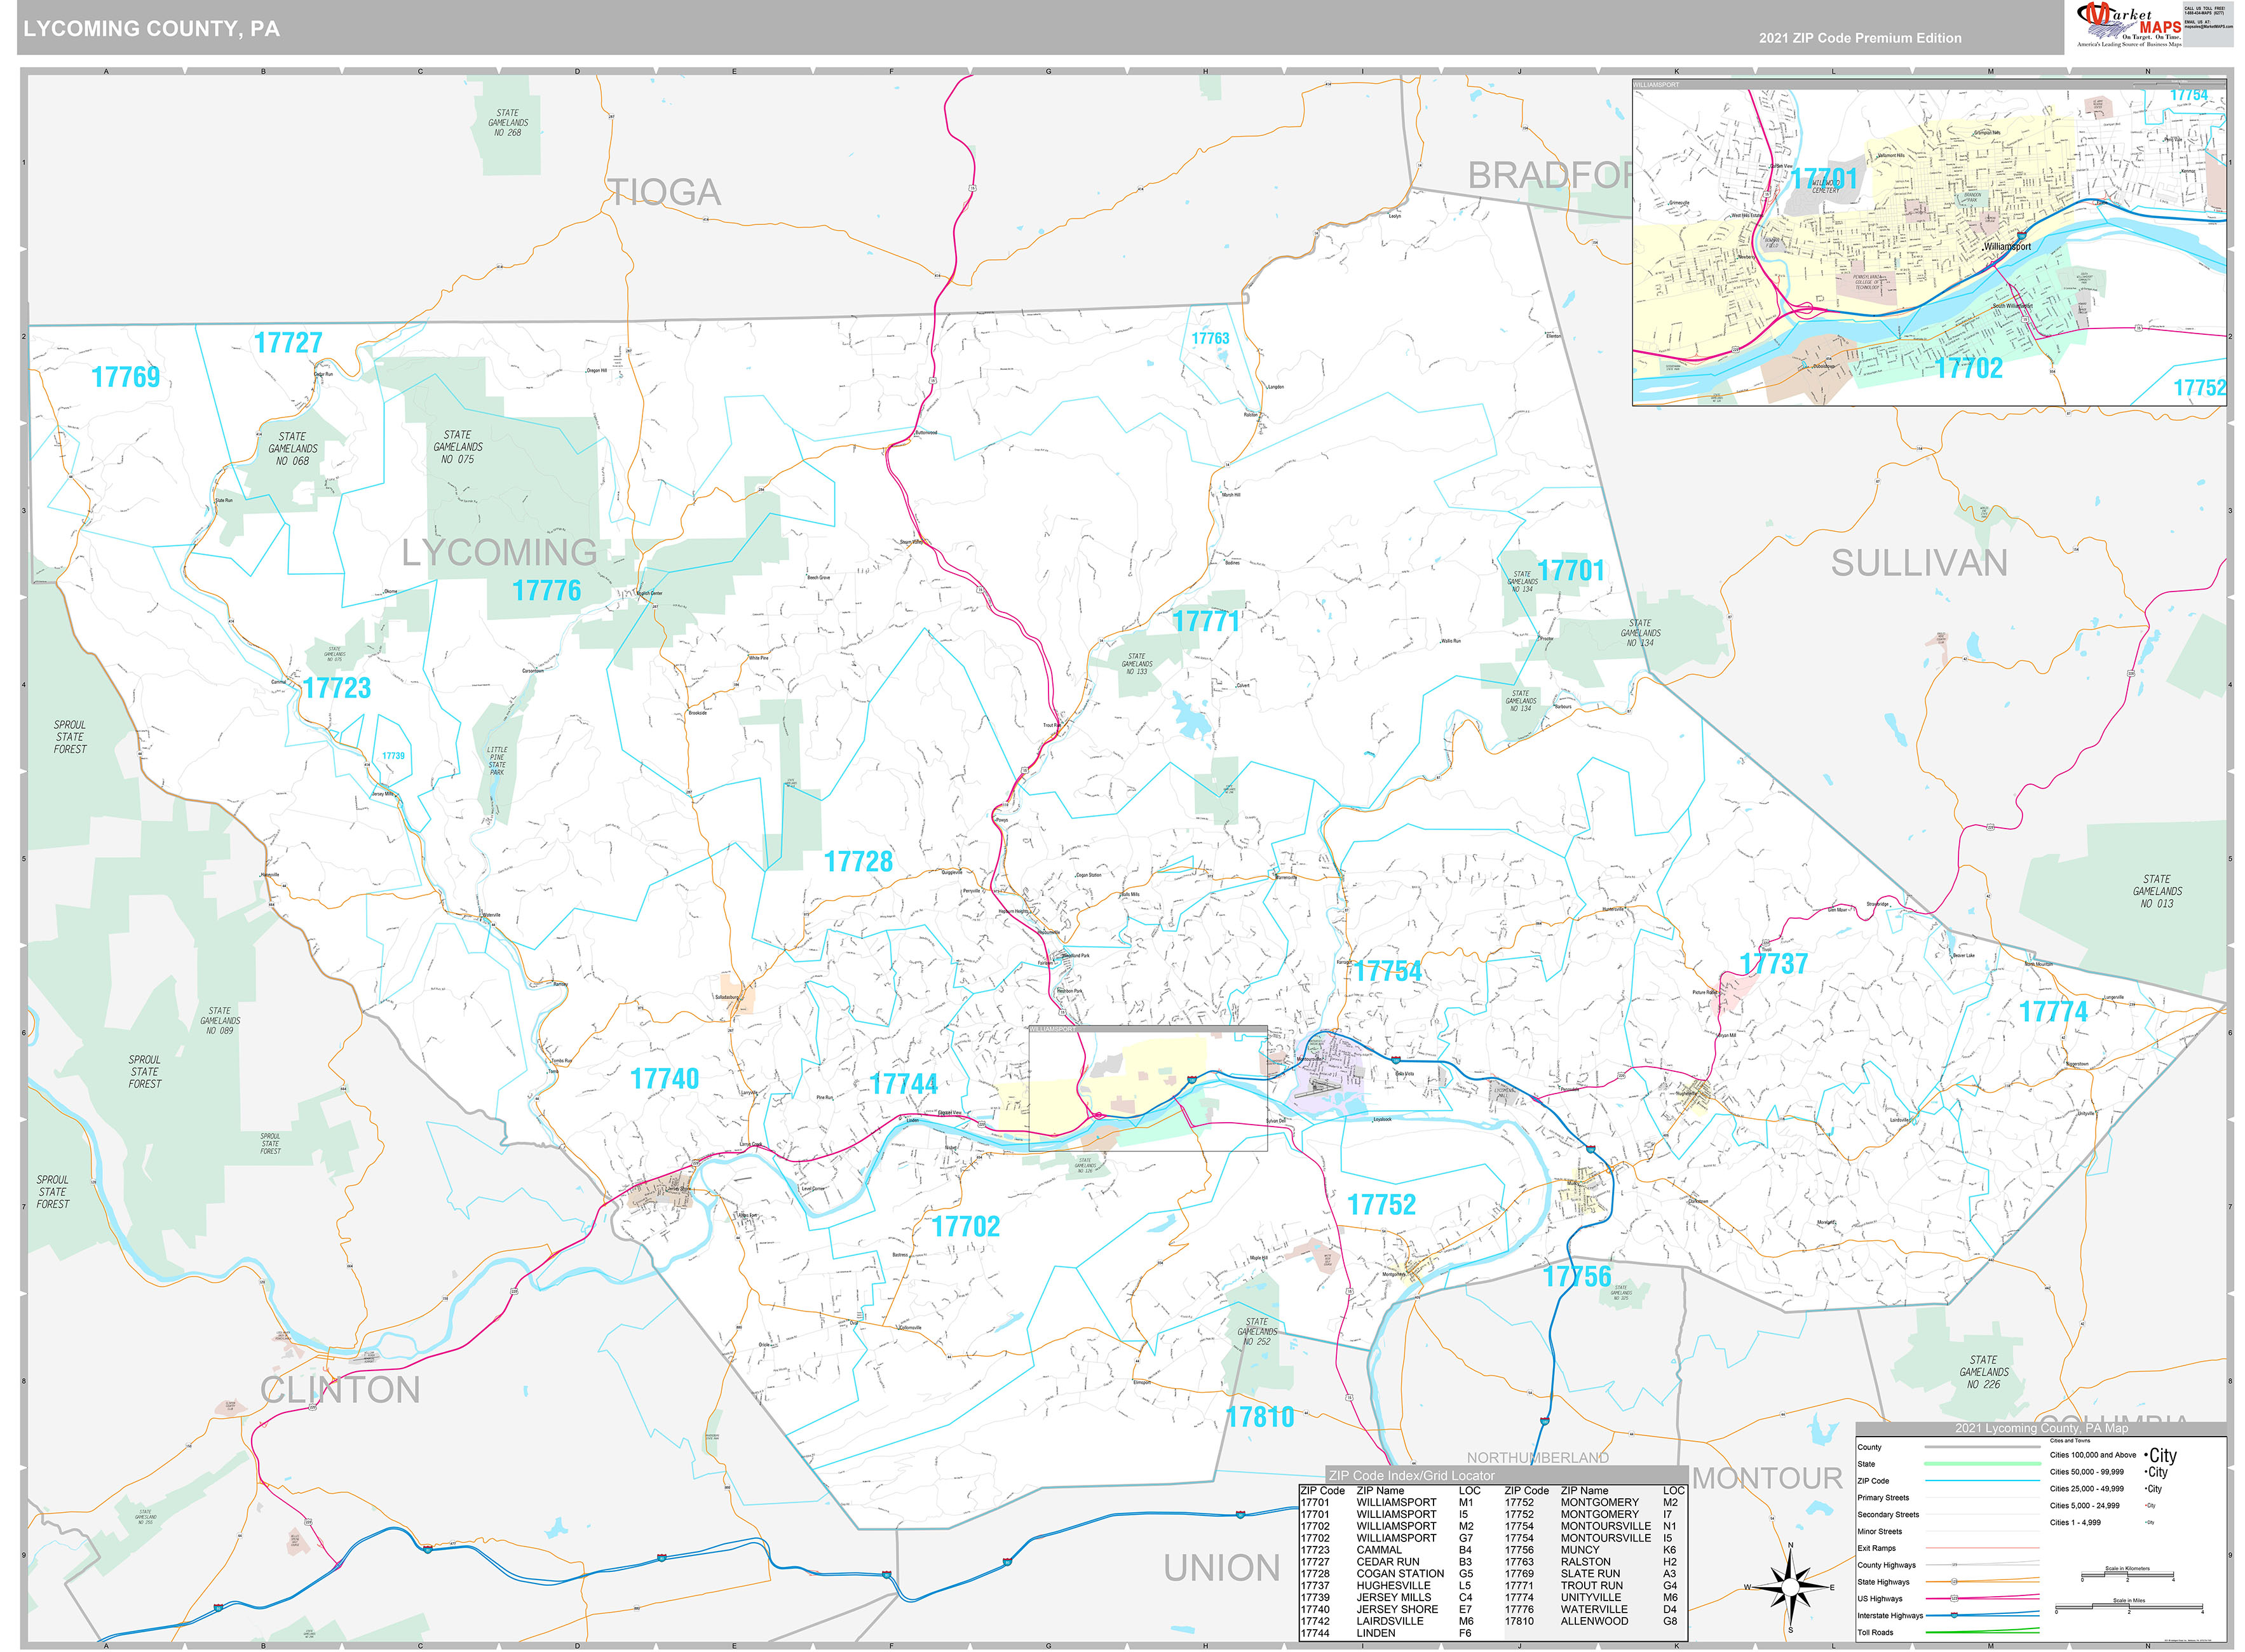Click the Little Pine State Park label
This screenshot has width=2245, height=1652.
pos(497,761)
